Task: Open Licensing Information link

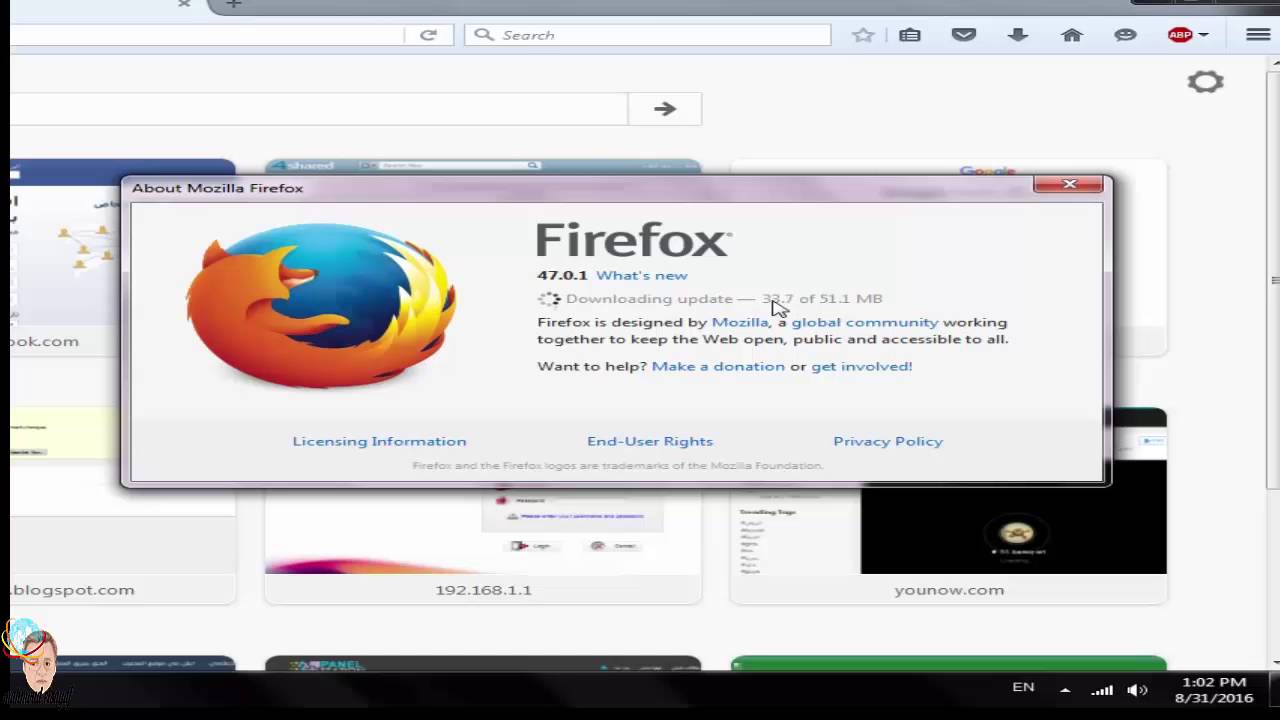Action: click(x=379, y=441)
